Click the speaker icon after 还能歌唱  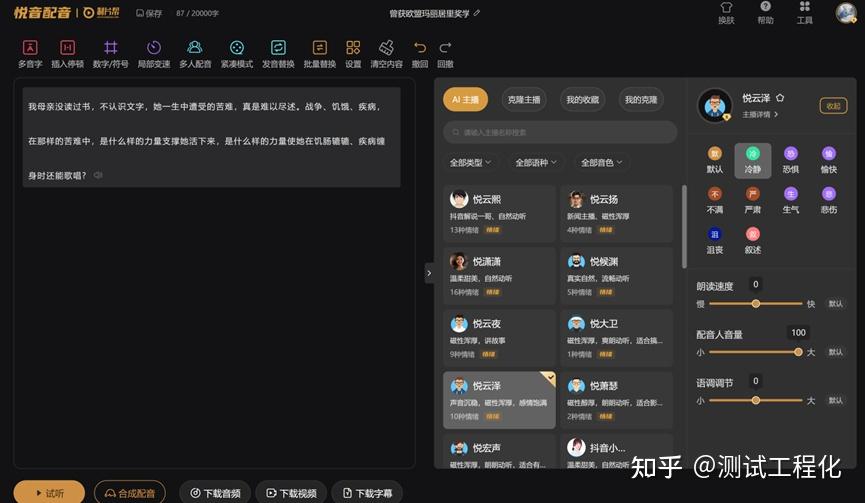click(98, 175)
